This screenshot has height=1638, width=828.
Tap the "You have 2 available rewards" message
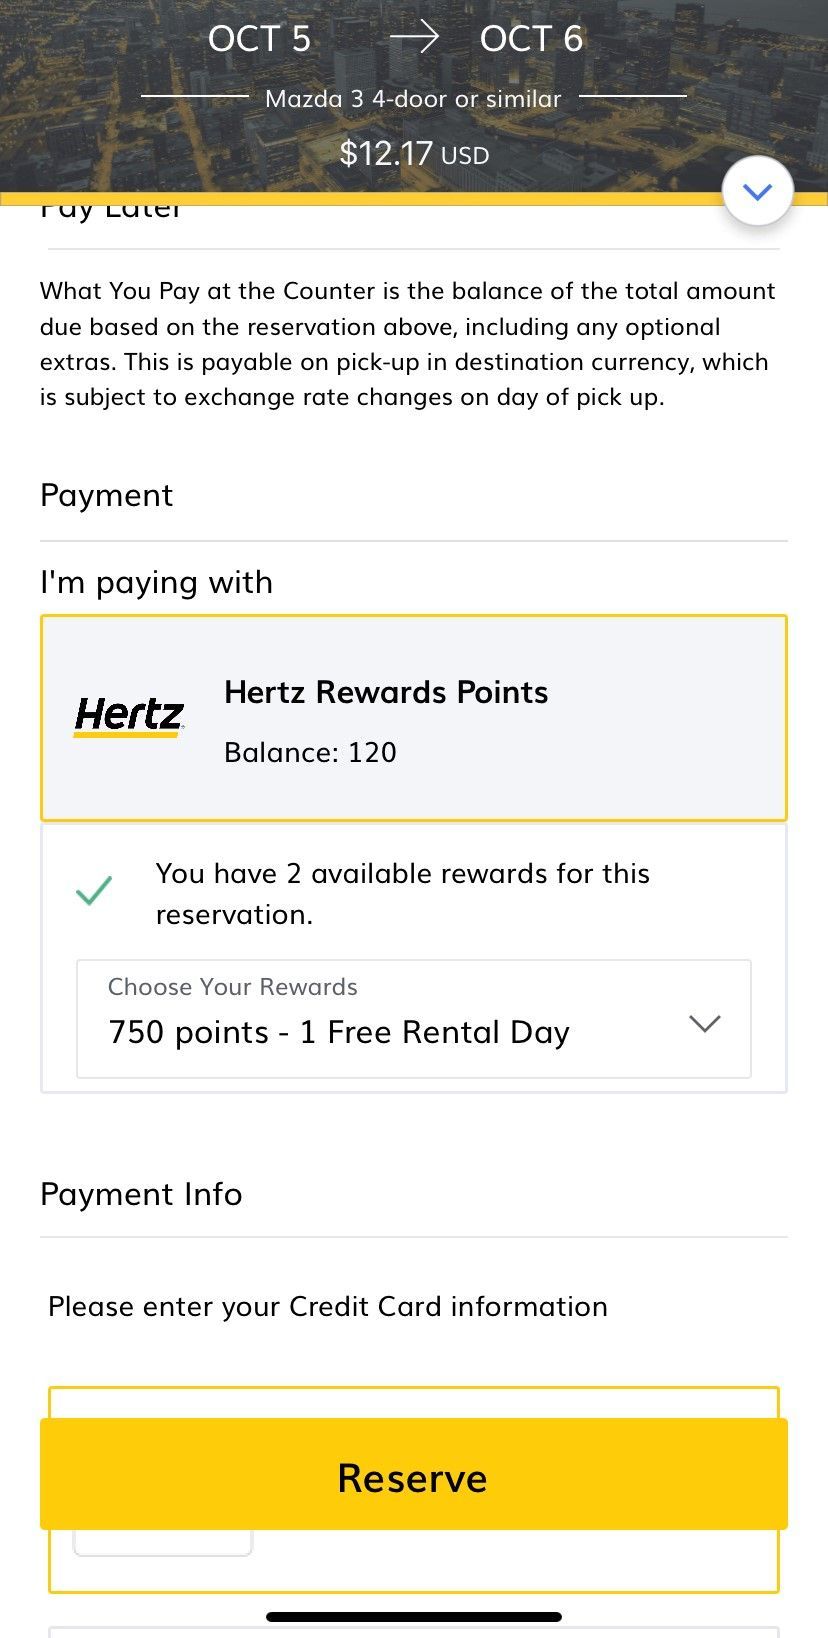tap(402, 893)
